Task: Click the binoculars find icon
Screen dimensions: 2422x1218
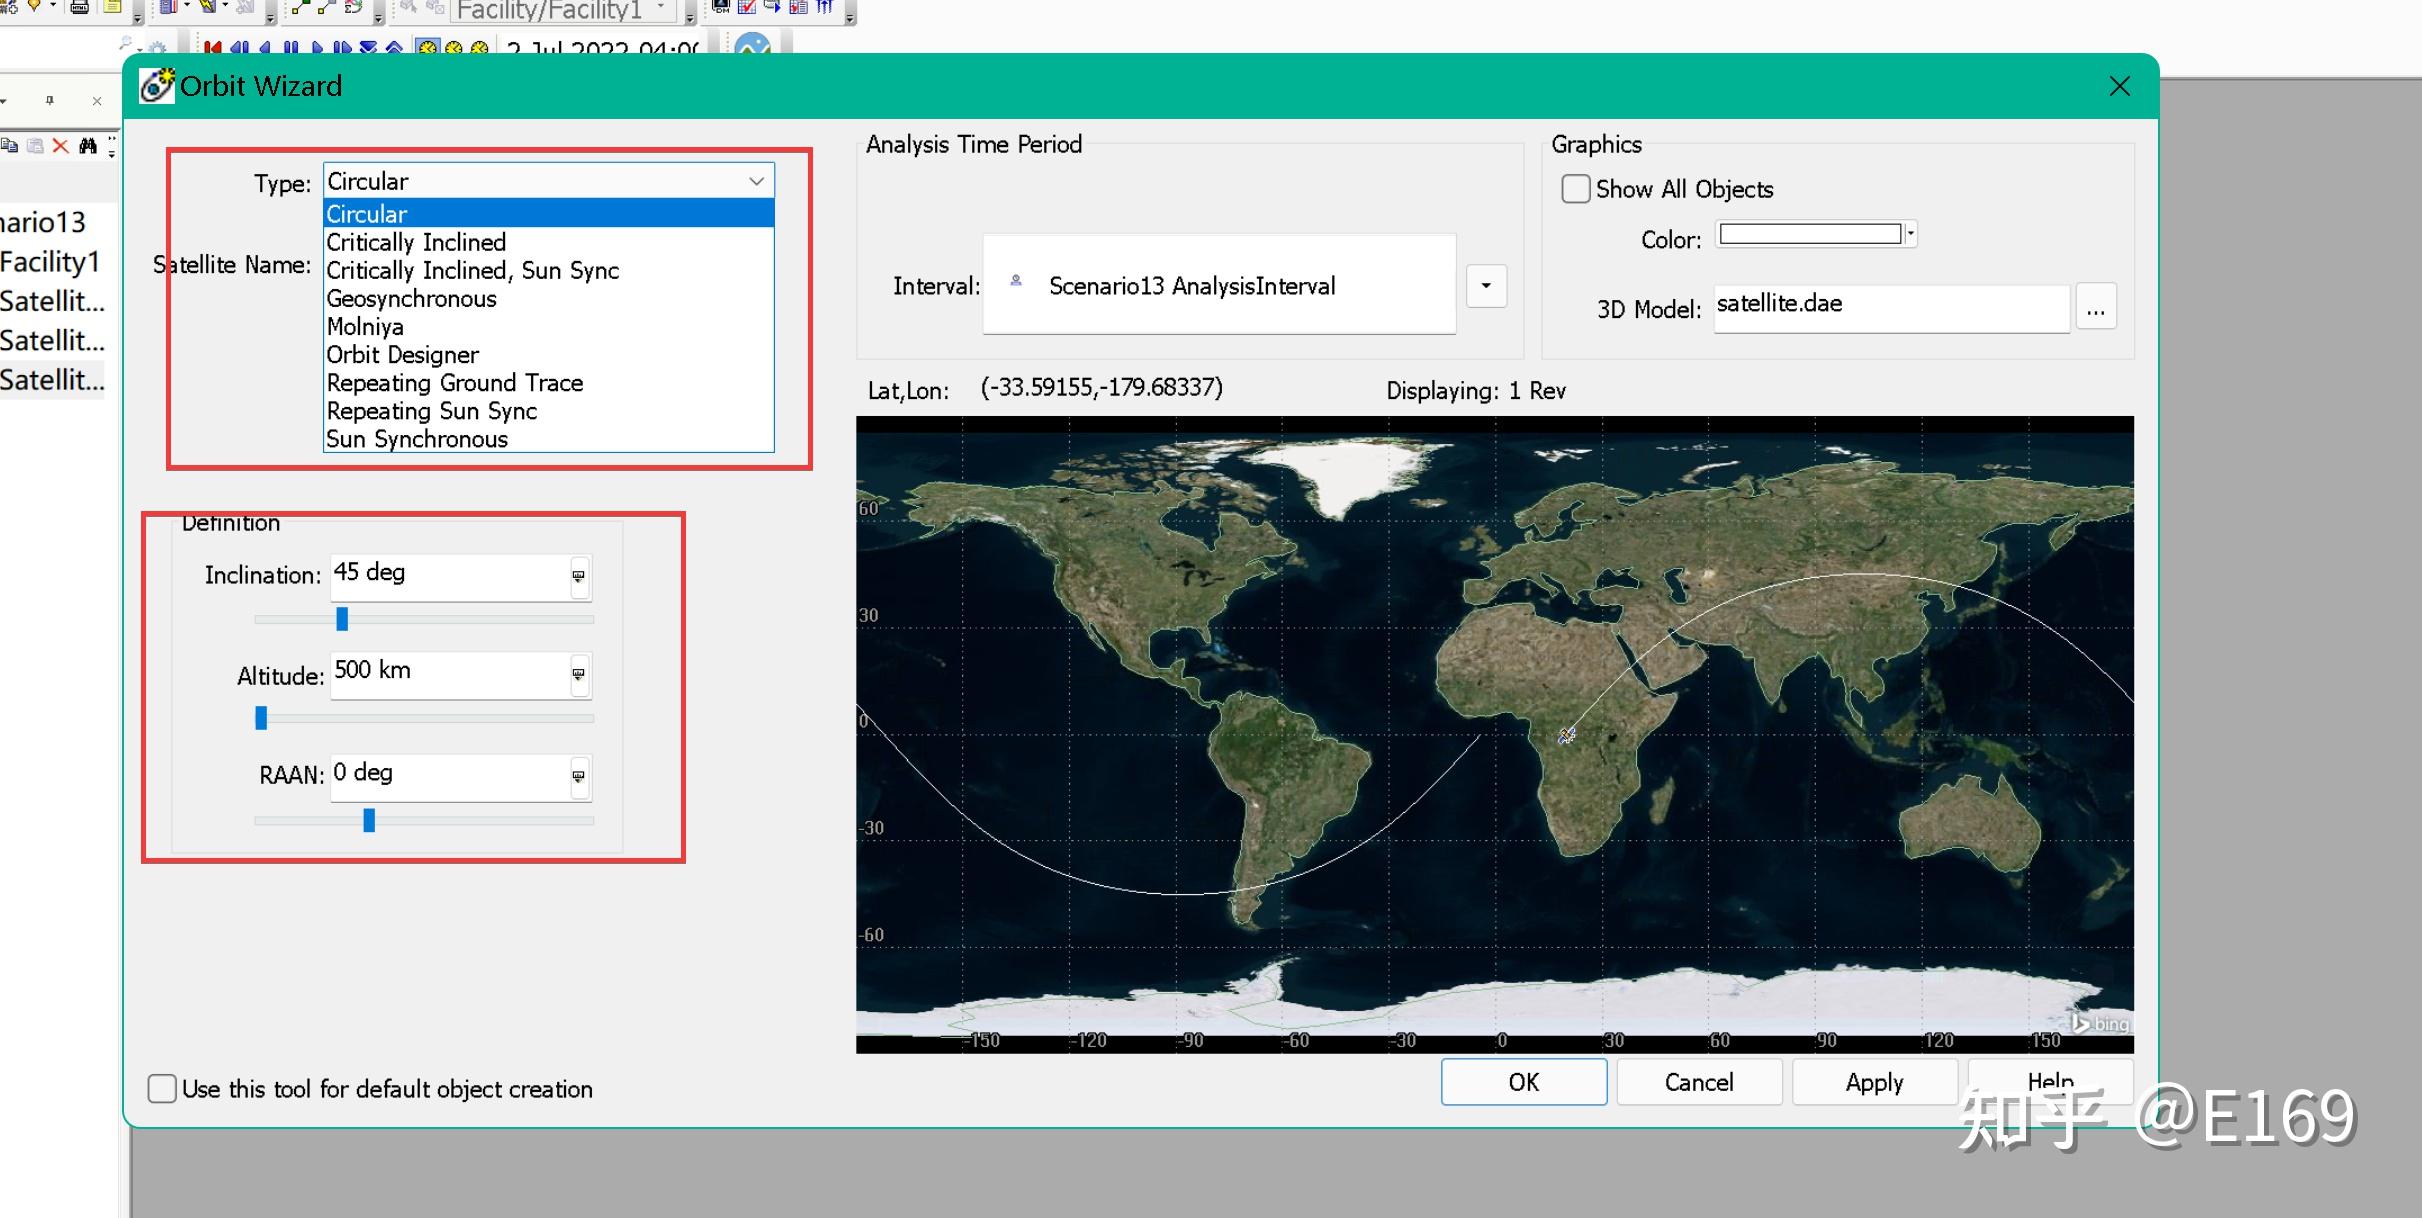Action: (x=88, y=146)
